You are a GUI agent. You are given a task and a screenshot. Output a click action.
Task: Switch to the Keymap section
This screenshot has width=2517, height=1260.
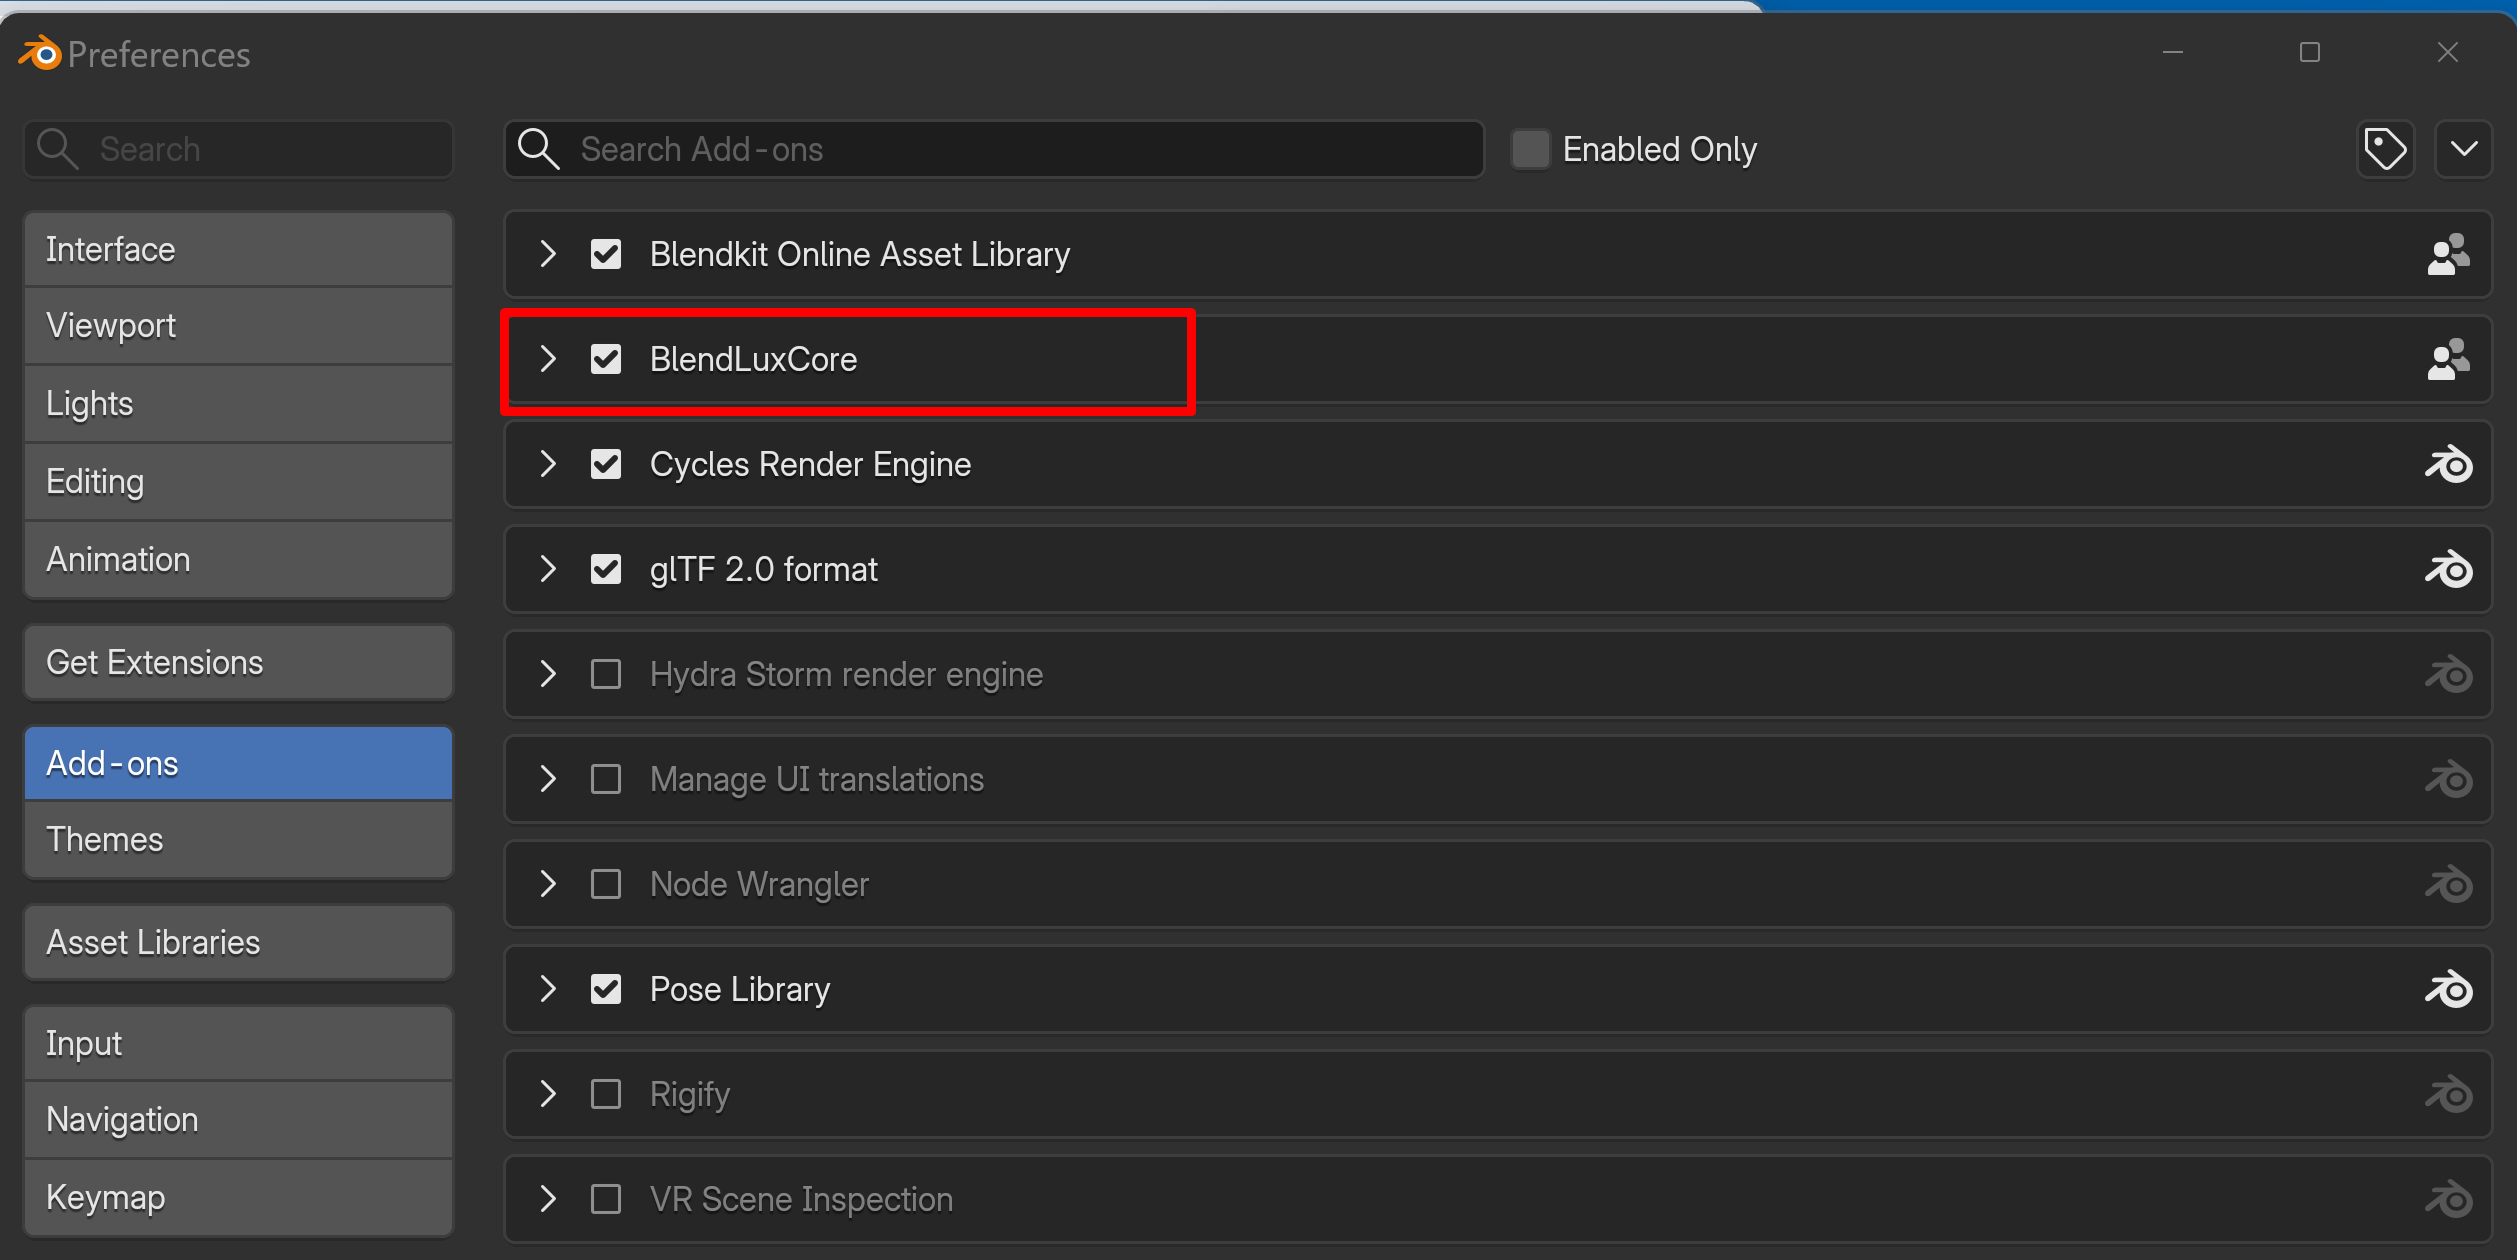239,1198
